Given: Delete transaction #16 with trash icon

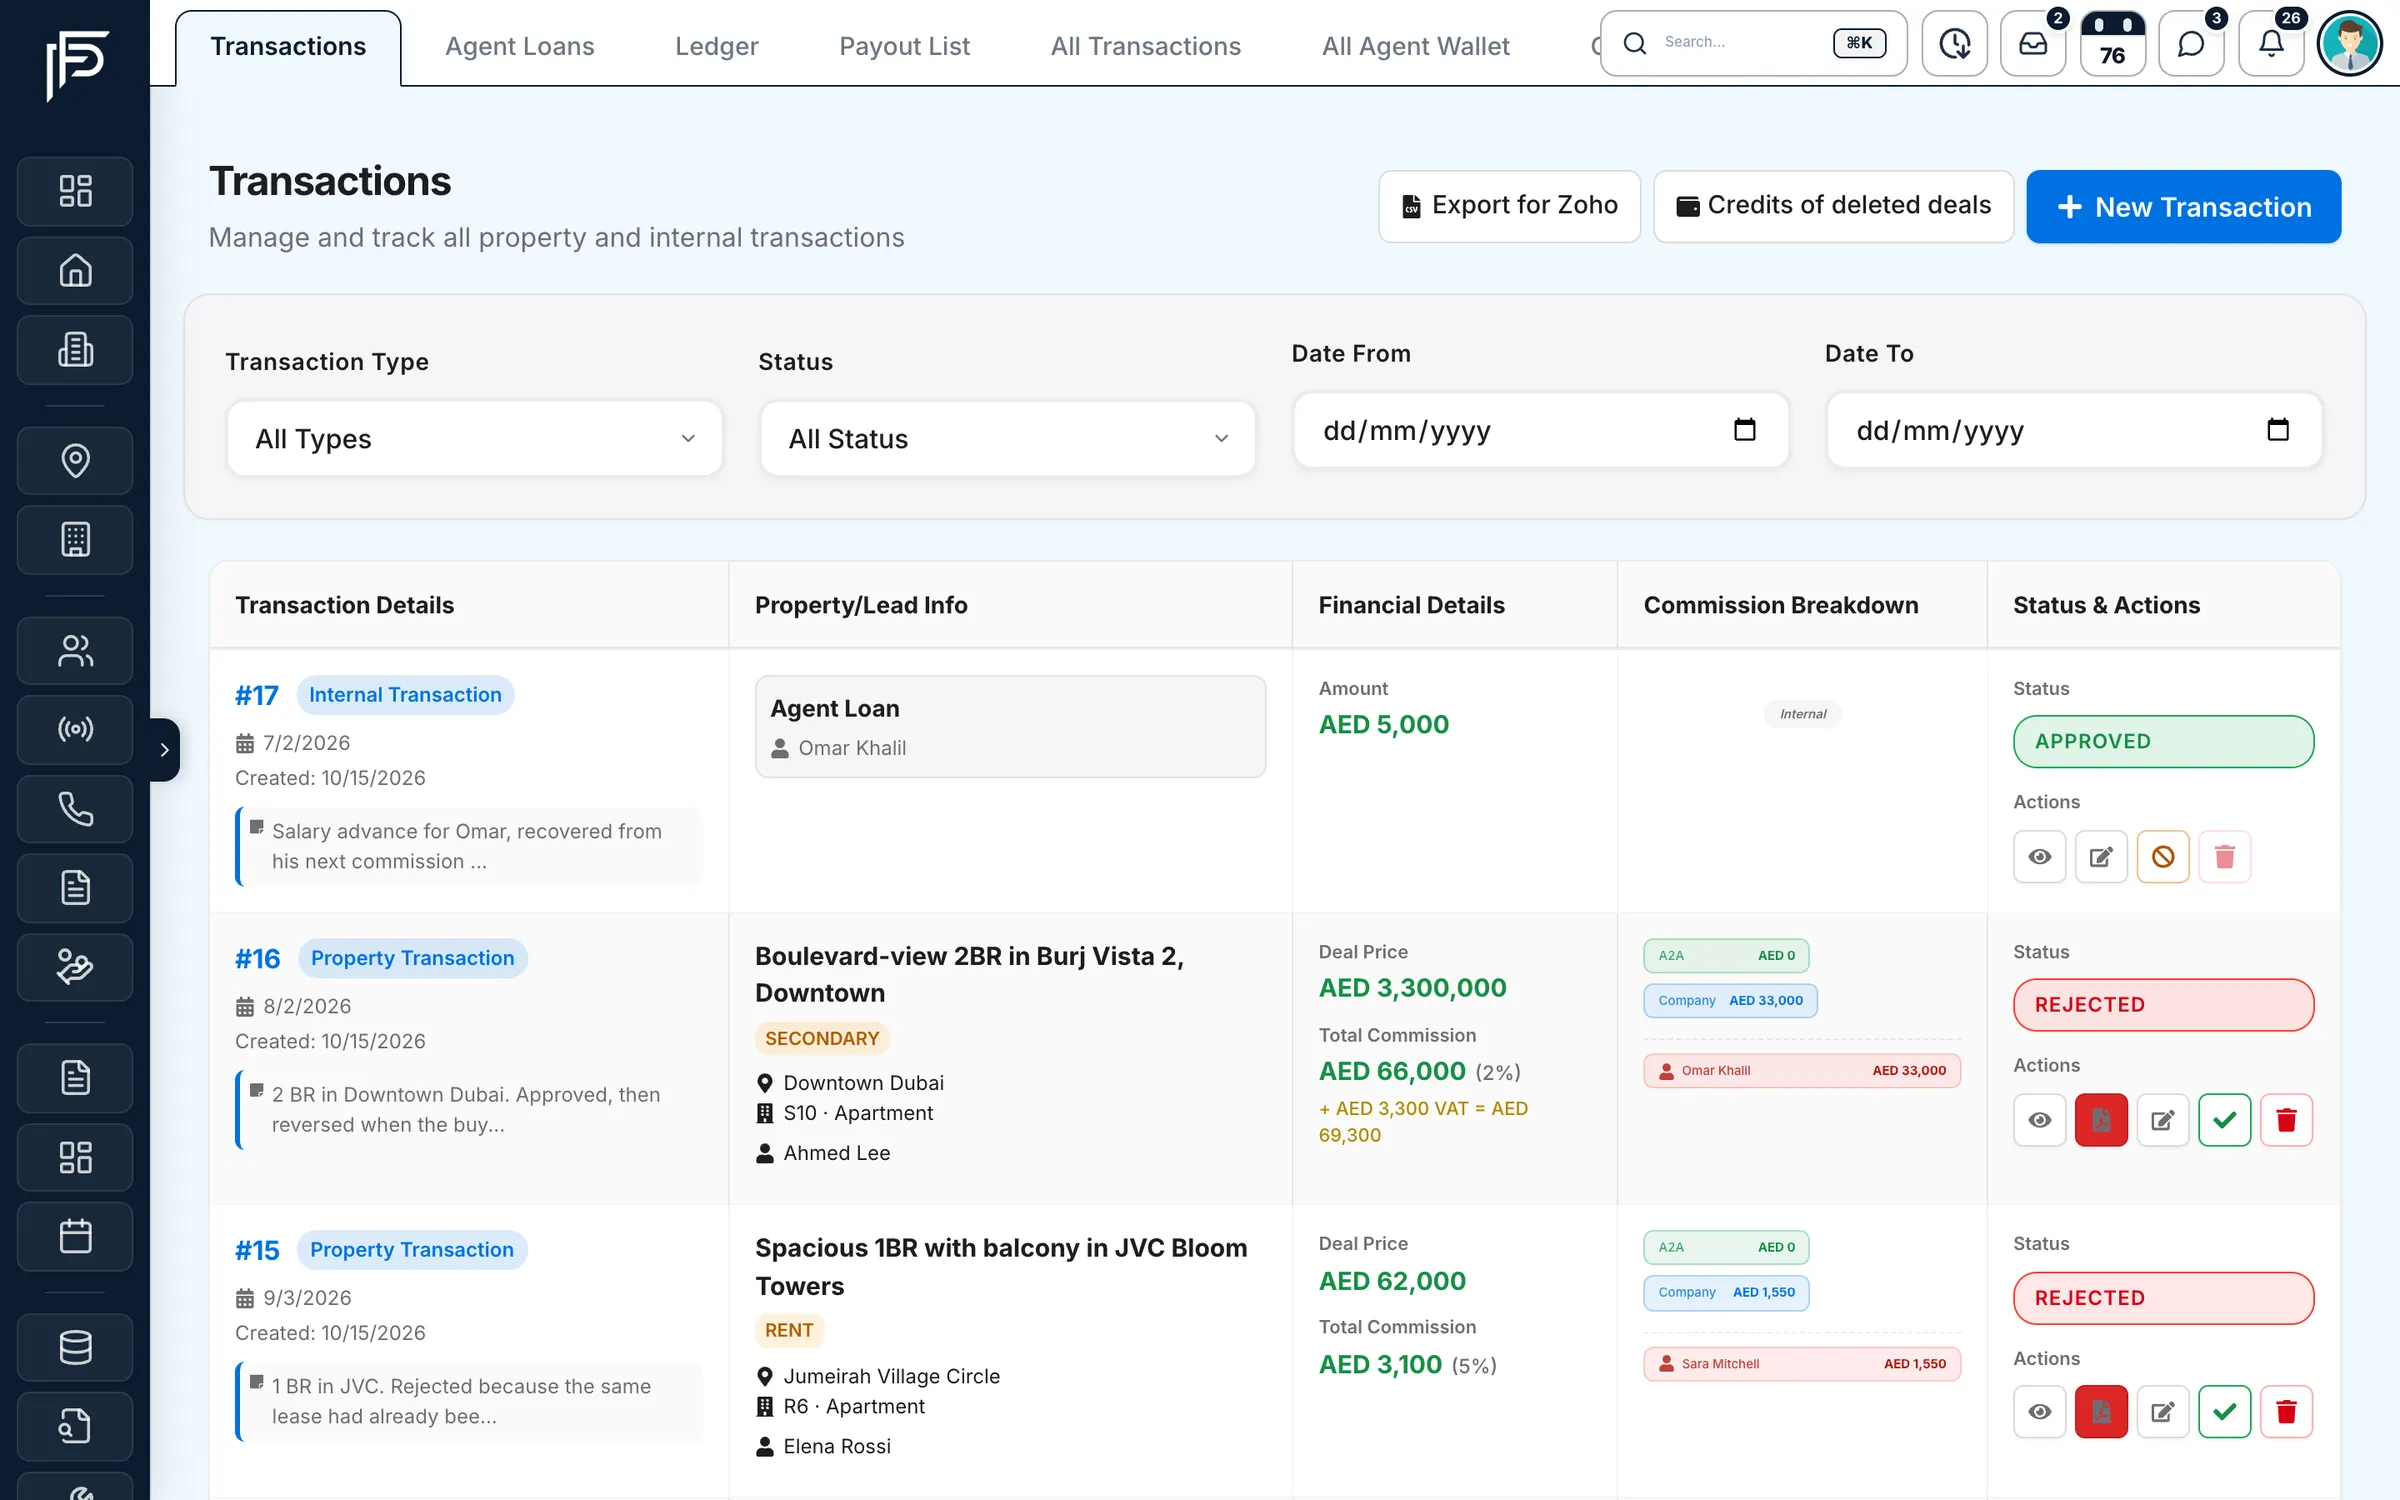Looking at the screenshot, I should point(2286,1120).
